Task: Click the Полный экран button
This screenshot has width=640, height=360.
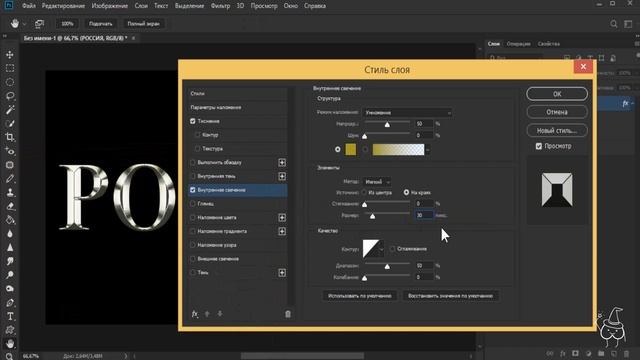Action: (x=143, y=24)
